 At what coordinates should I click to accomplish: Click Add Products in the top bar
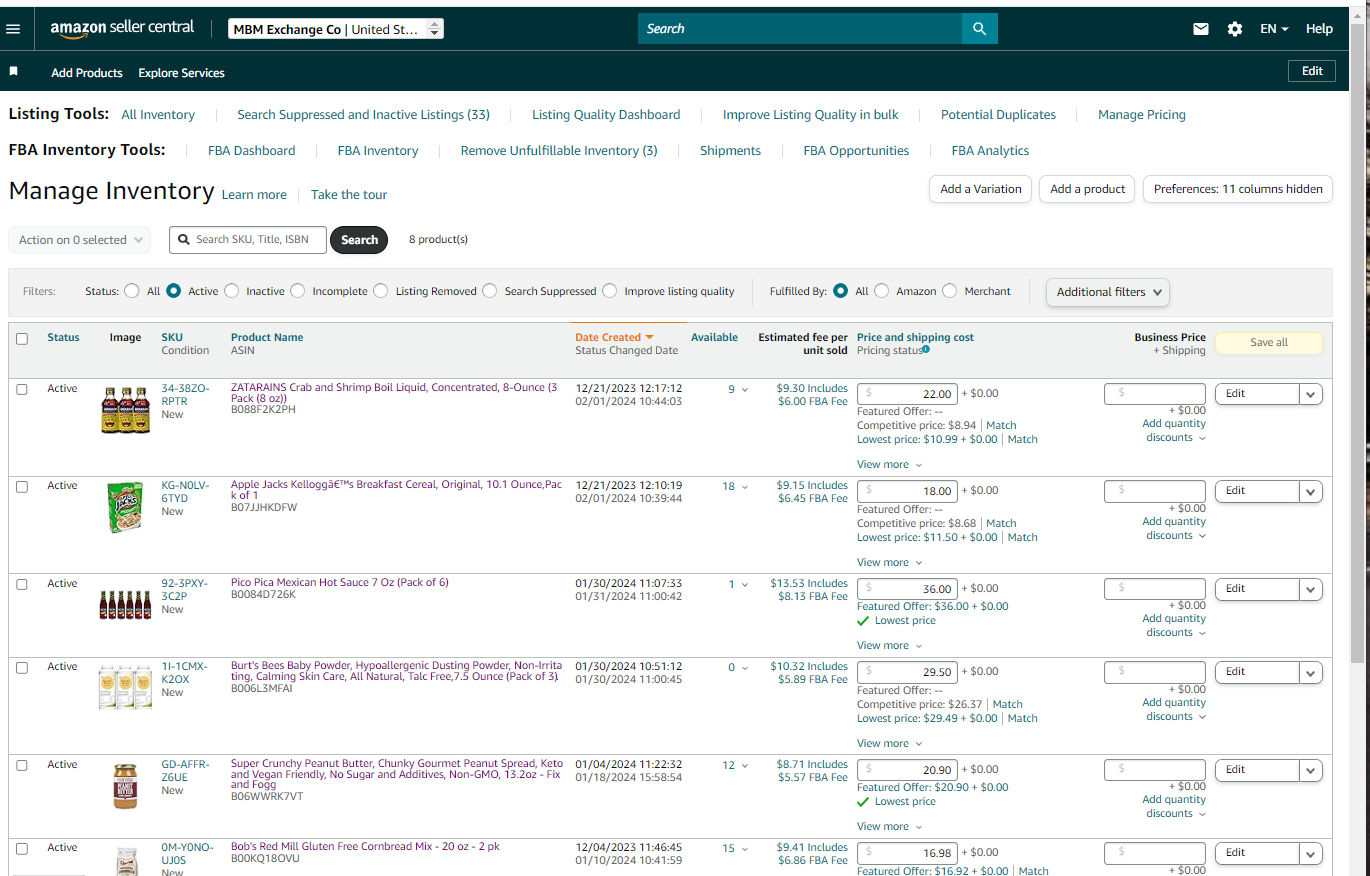point(87,73)
